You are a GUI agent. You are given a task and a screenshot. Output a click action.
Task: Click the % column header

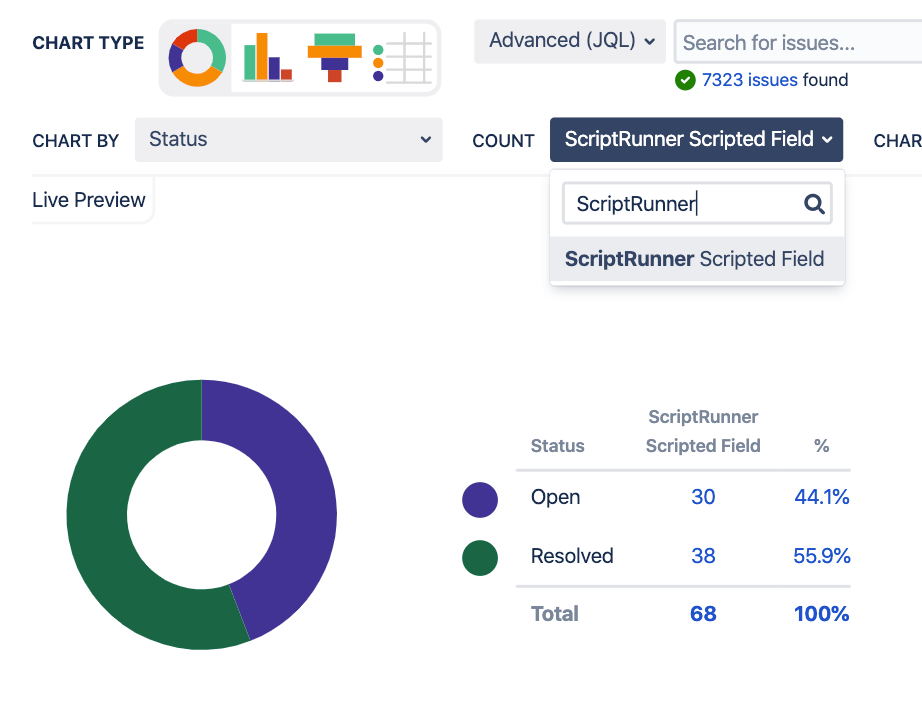(x=821, y=446)
